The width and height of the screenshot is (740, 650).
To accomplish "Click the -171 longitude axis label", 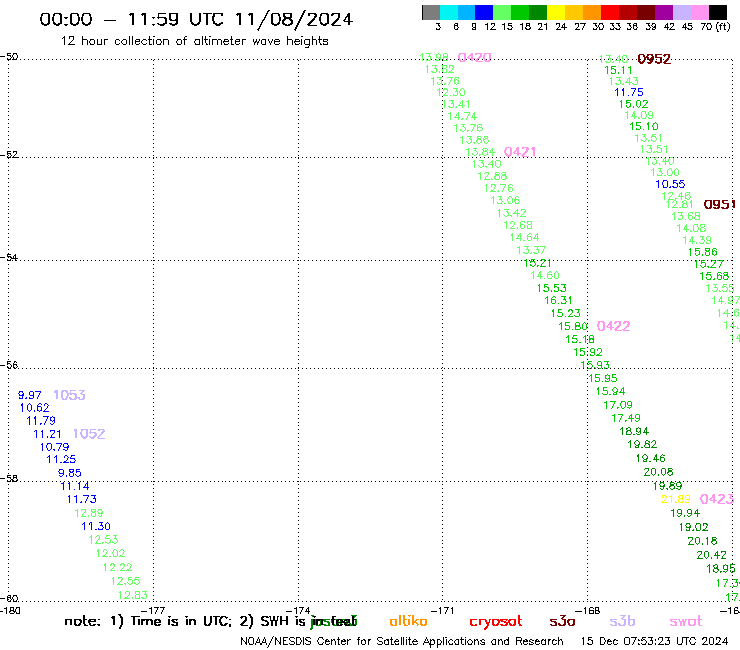I will click(443, 610).
